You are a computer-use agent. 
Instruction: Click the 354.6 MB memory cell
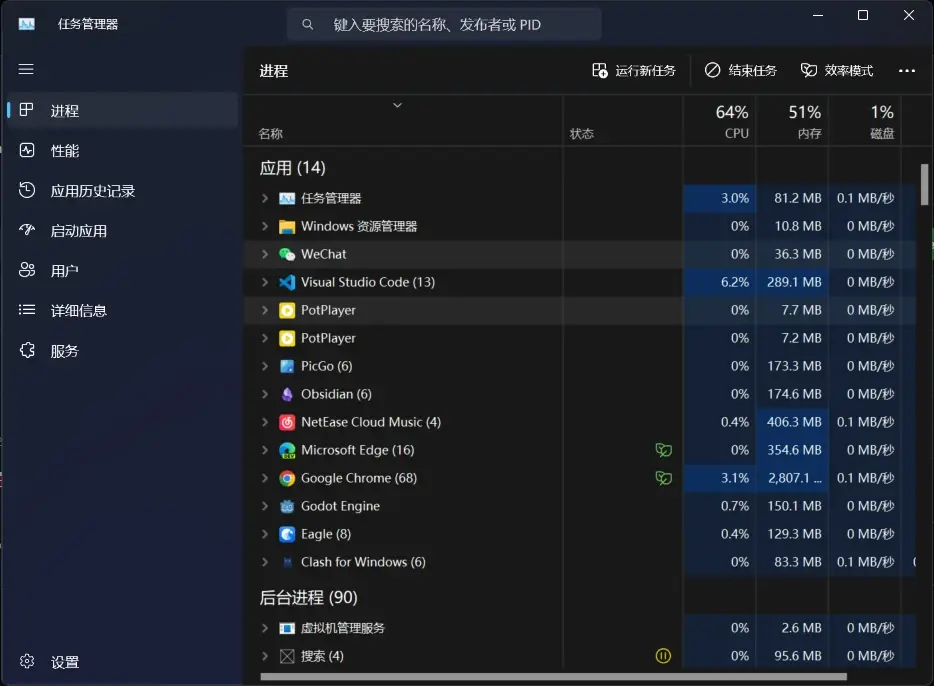(x=792, y=450)
